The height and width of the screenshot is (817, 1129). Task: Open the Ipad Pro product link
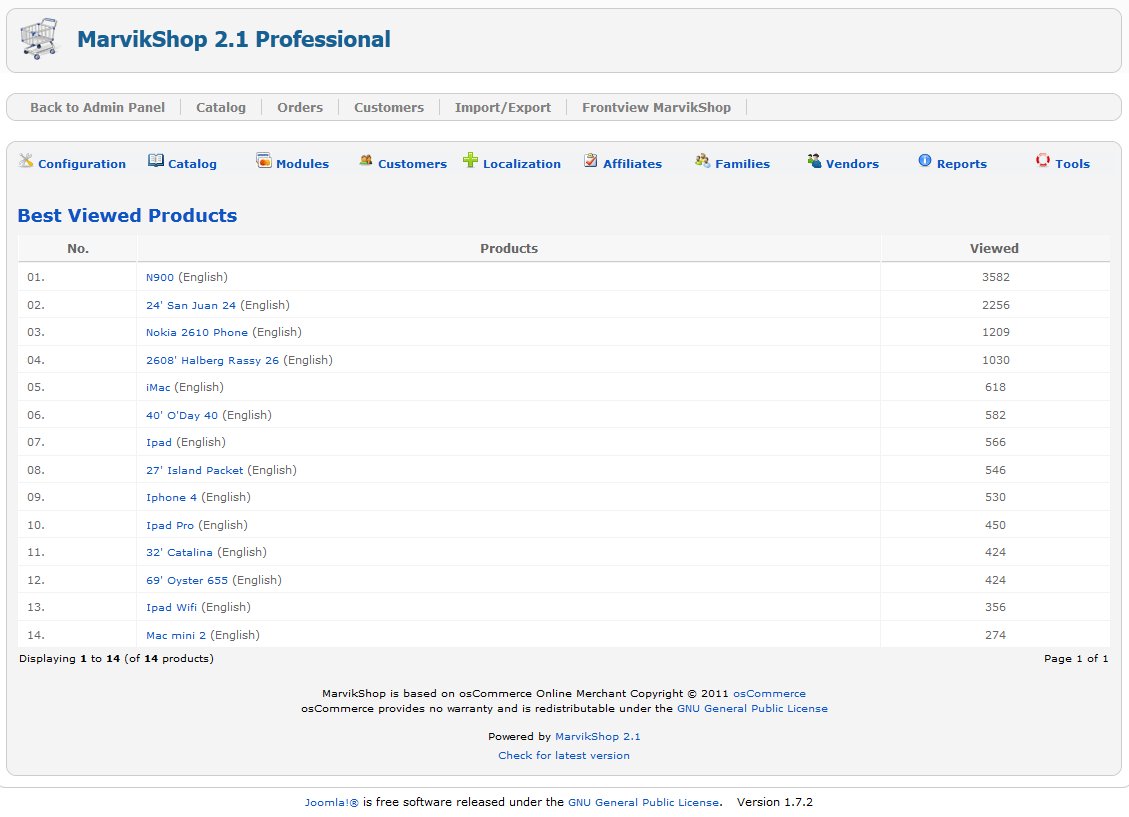tap(170, 525)
